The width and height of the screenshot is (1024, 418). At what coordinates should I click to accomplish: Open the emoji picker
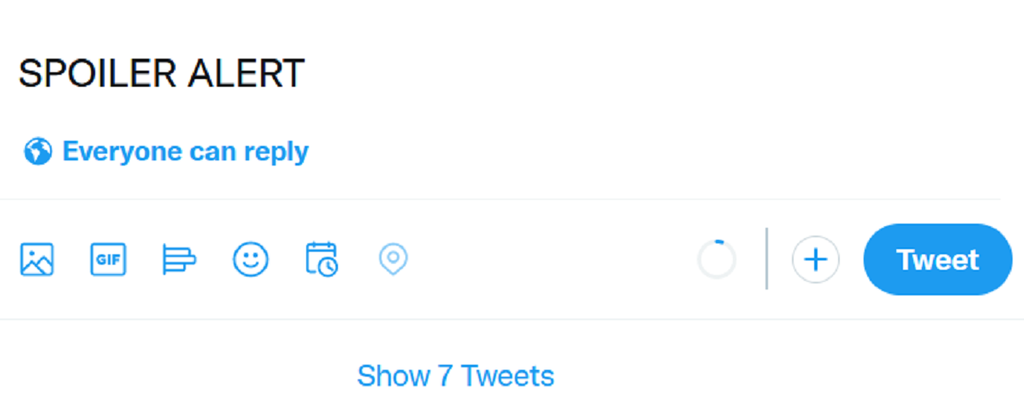click(251, 260)
